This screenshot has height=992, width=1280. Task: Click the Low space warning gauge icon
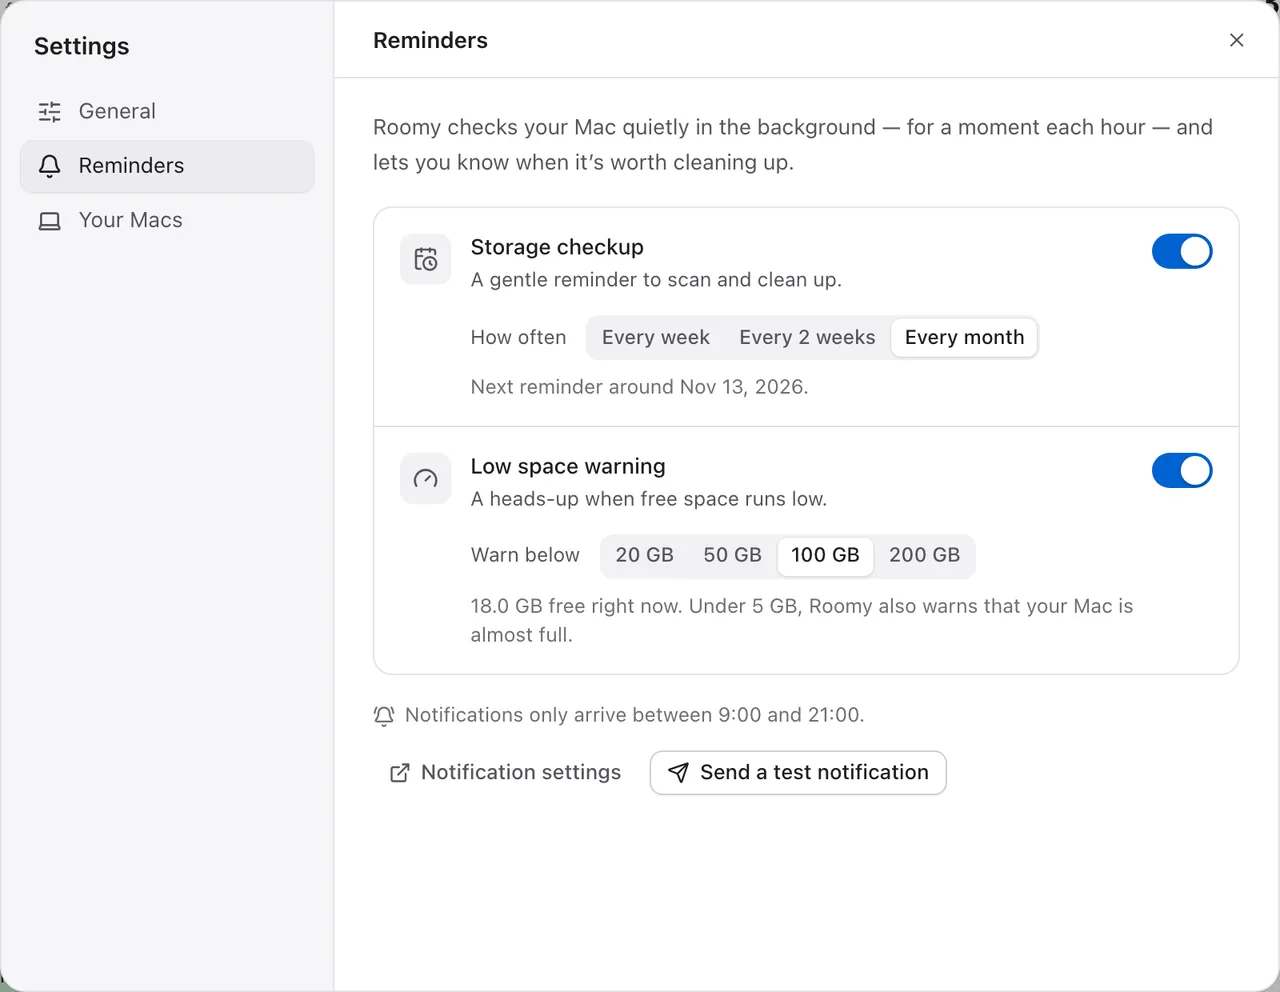[x=426, y=479]
